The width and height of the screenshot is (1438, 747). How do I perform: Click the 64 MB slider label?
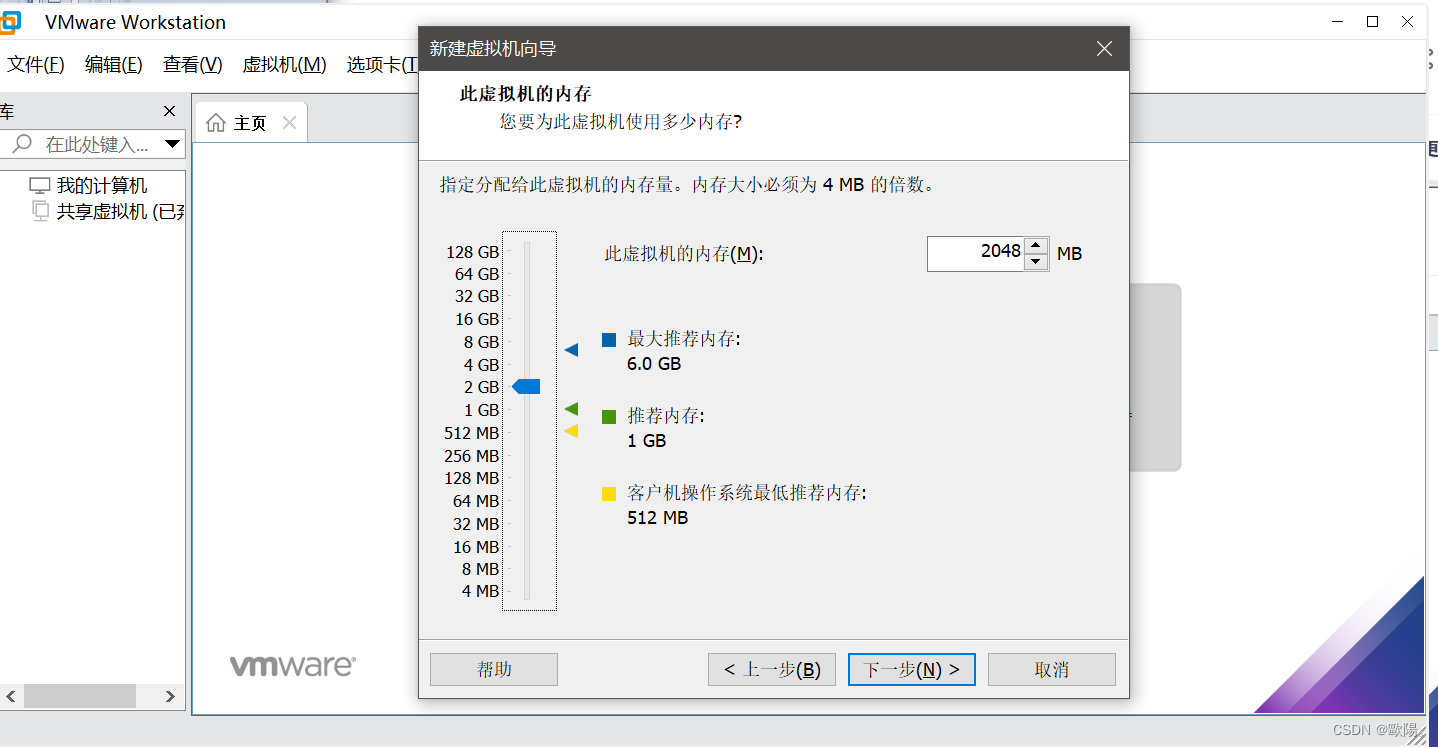click(475, 501)
